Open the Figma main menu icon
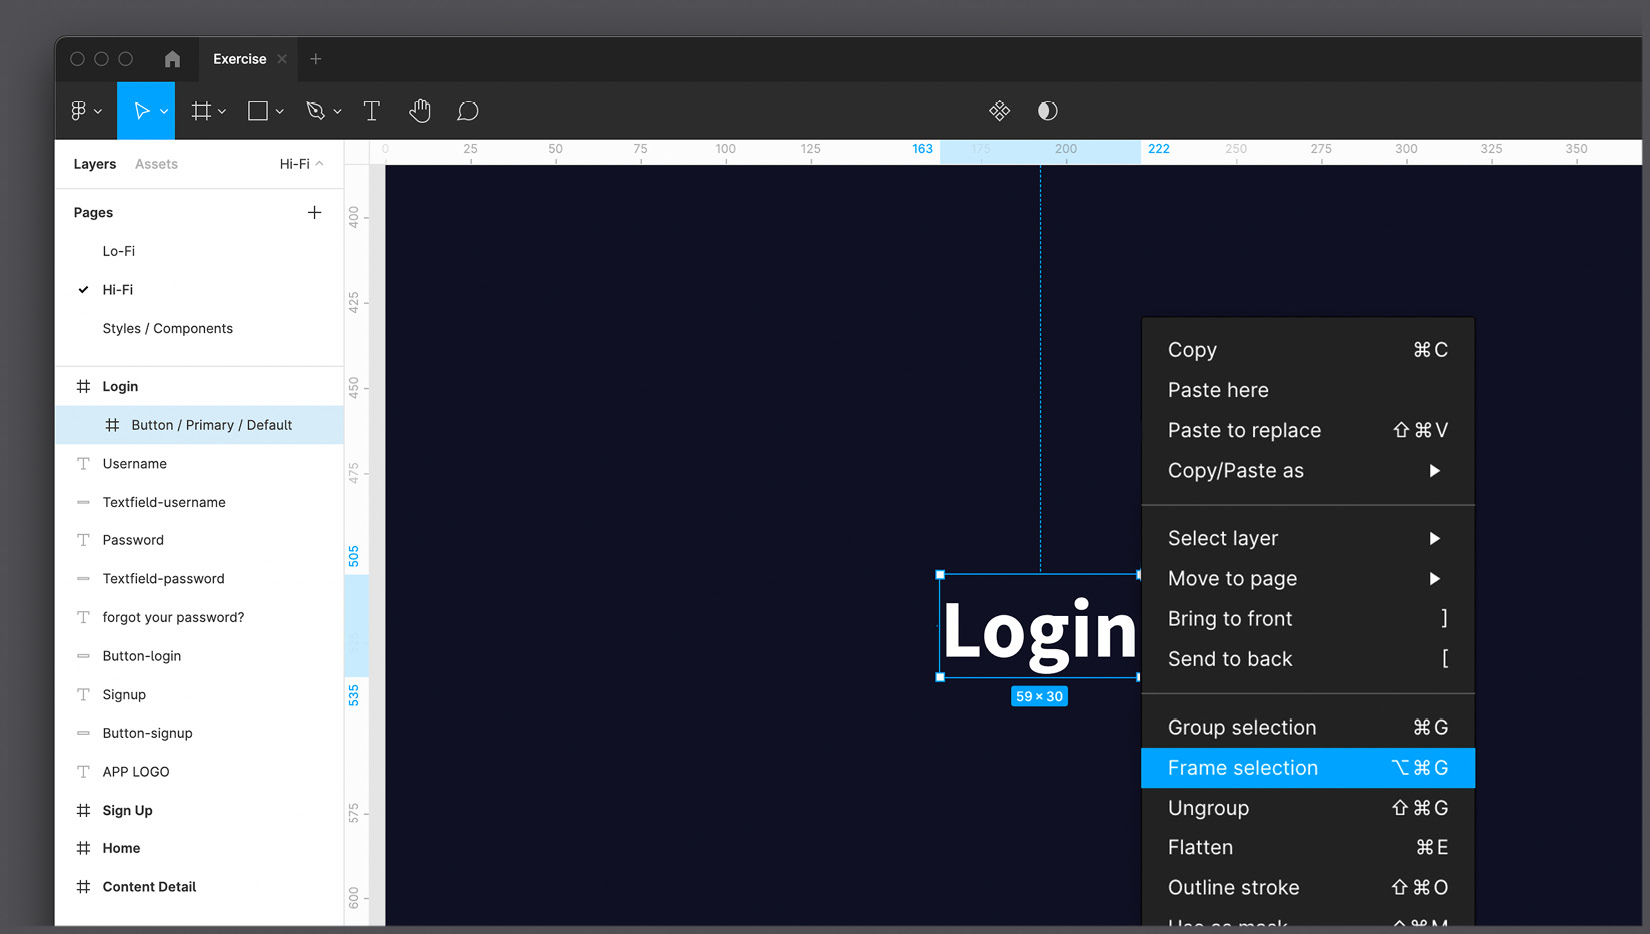The width and height of the screenshot is (1650, 934). (79, 111)
